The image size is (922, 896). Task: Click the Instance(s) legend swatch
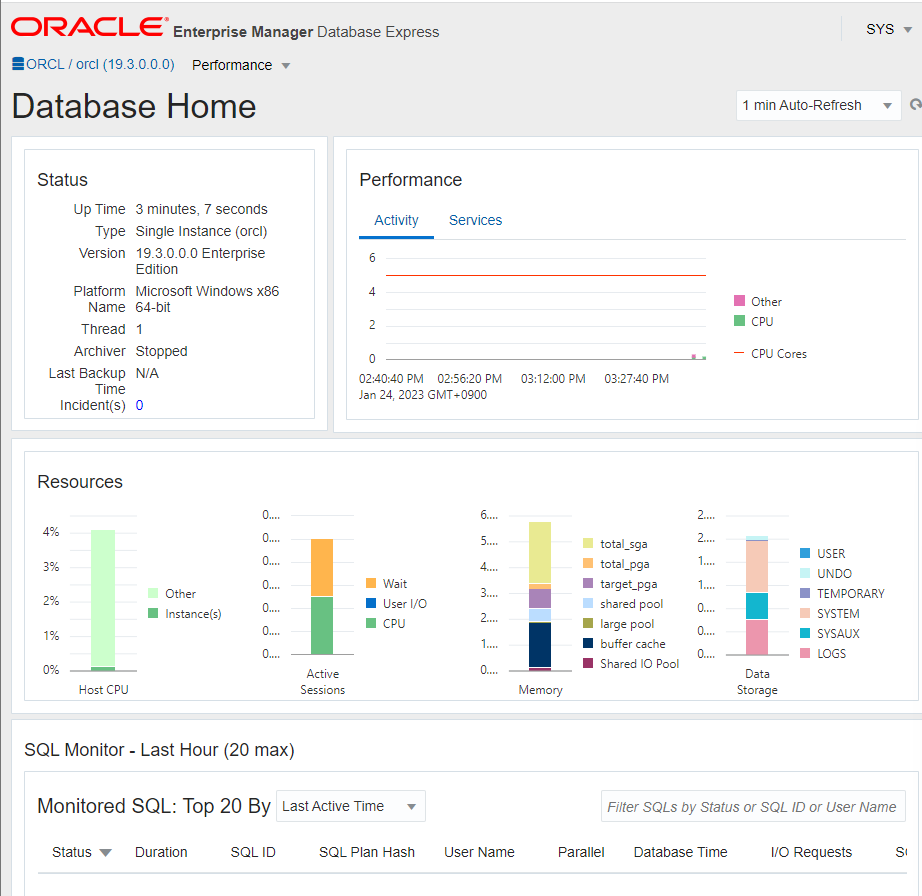click(153, 613)
